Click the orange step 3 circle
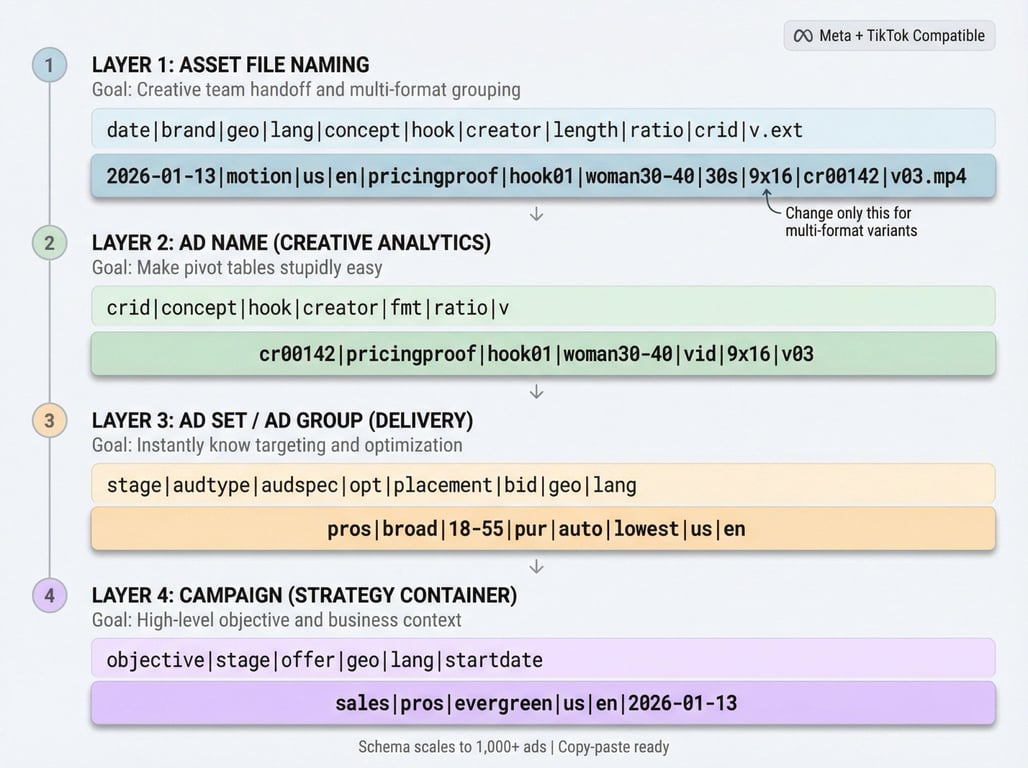Image resolution: width=1028 pixels, height=768 pixels. coord(49,420)
